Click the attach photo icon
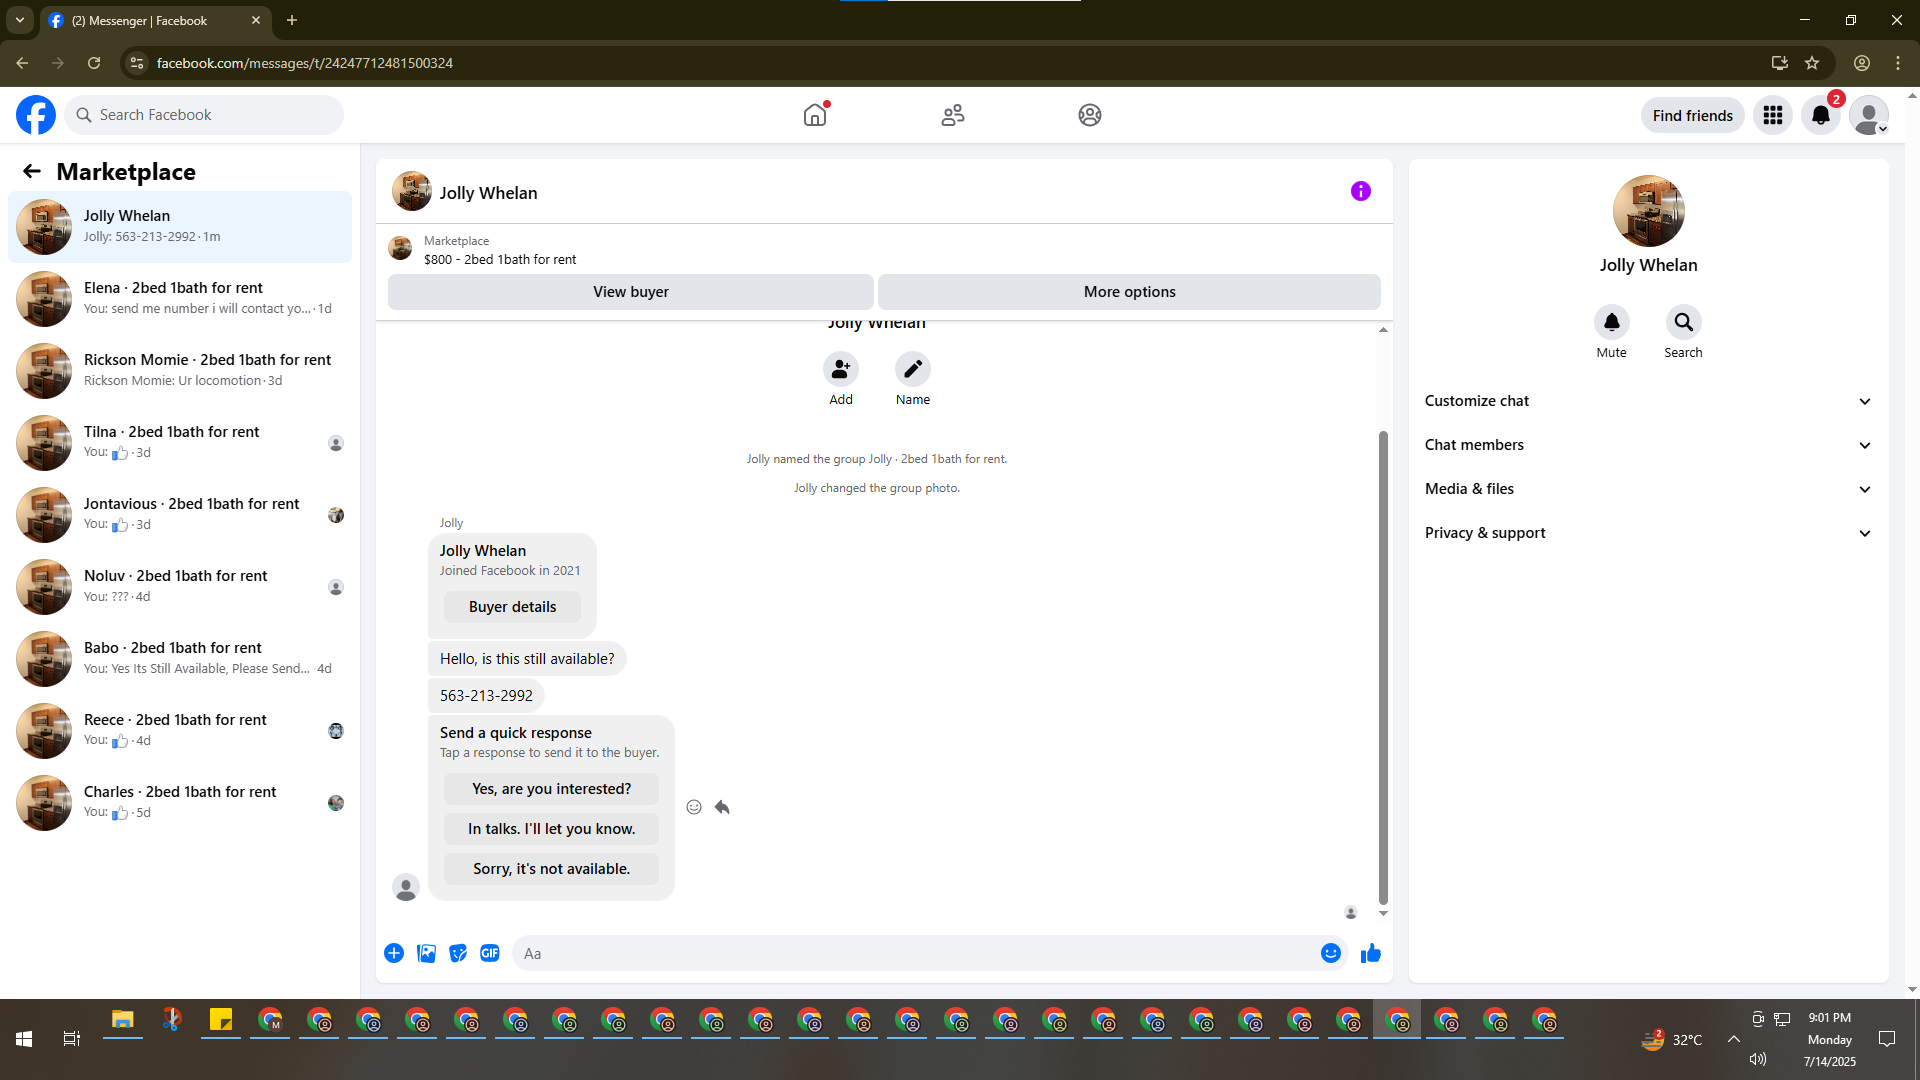Viewport: 1920px width, 1080px height. (x=426, y=953)
